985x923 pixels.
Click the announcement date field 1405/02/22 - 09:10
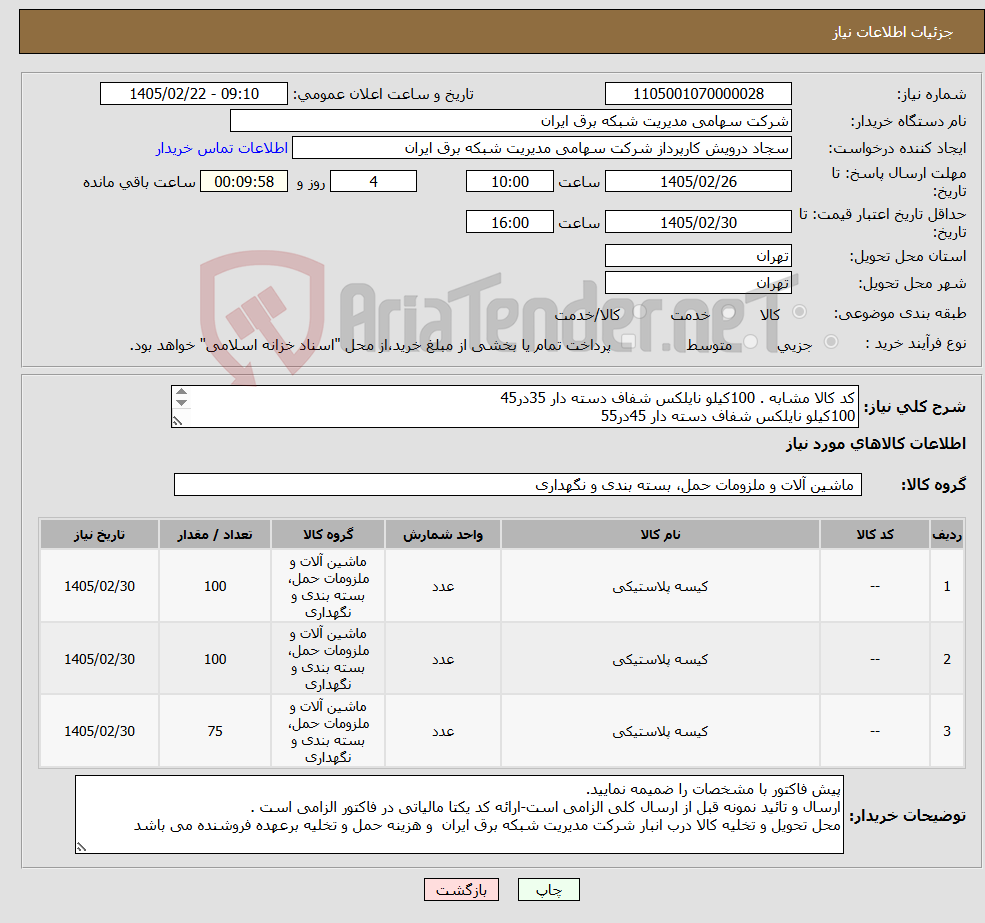(x=193, y=94)
